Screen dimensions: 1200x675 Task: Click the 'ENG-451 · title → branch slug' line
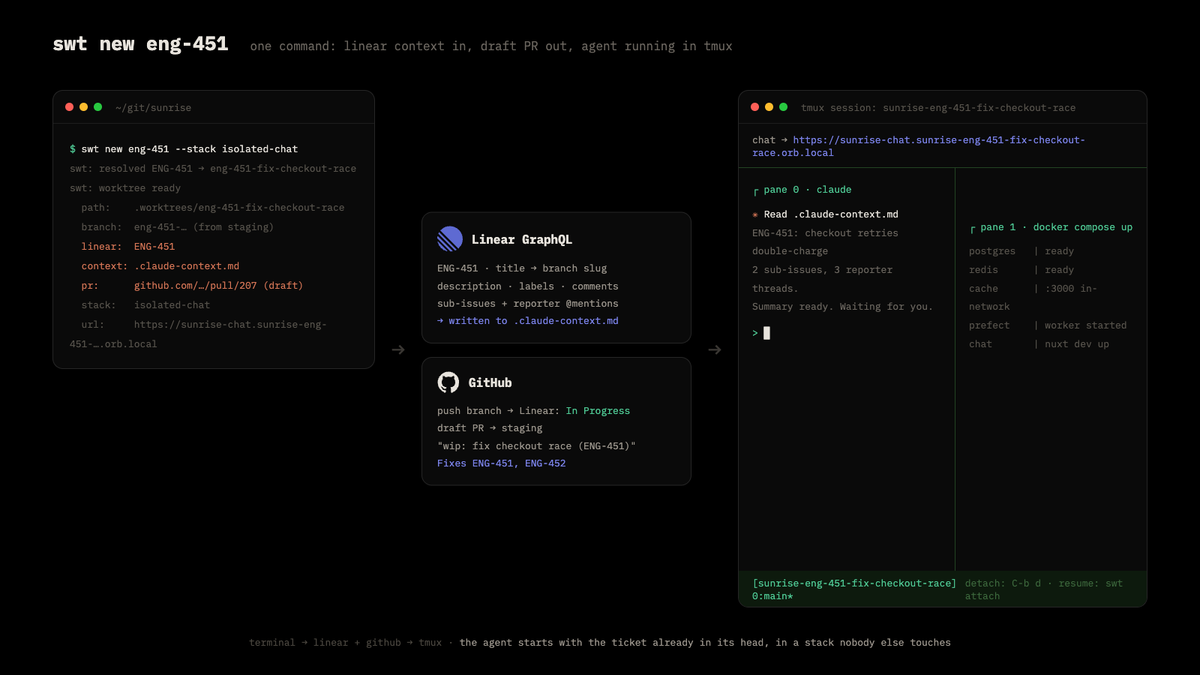[522, 268]
